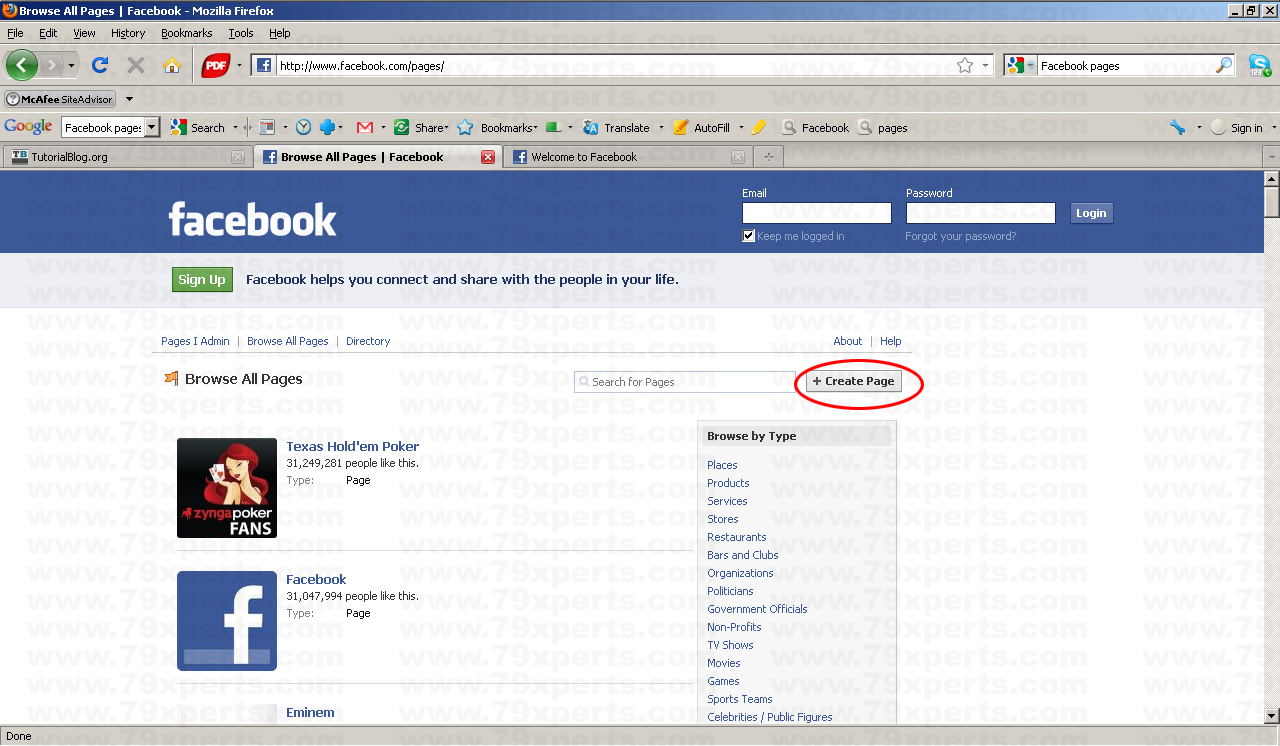1280x746 pixels.
Task: Open the View menu
Action: point(84,33)
